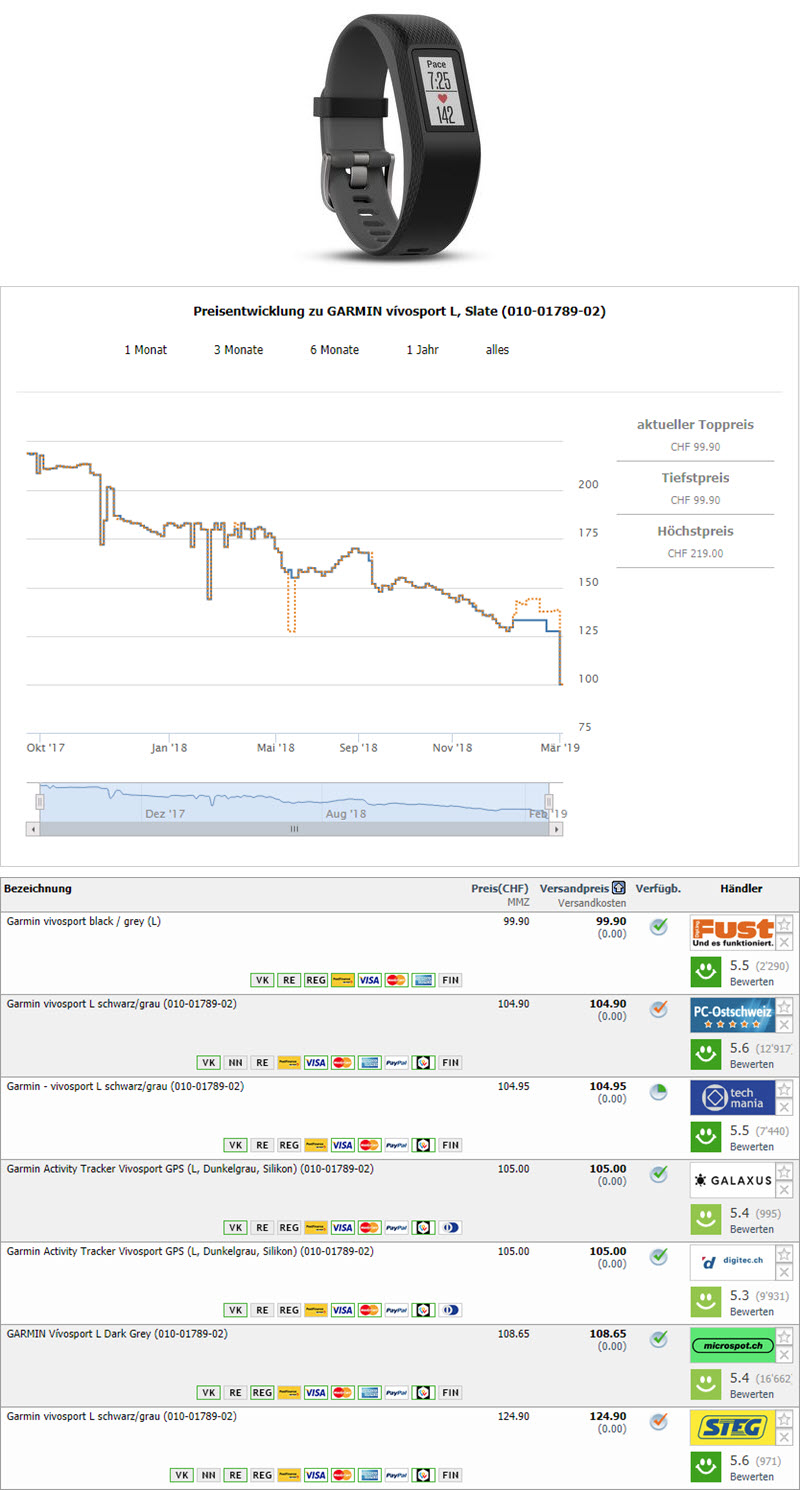Sort offers by Preis(CHF) column header
Screen dimensions: 800x1490
click(500, 888)
